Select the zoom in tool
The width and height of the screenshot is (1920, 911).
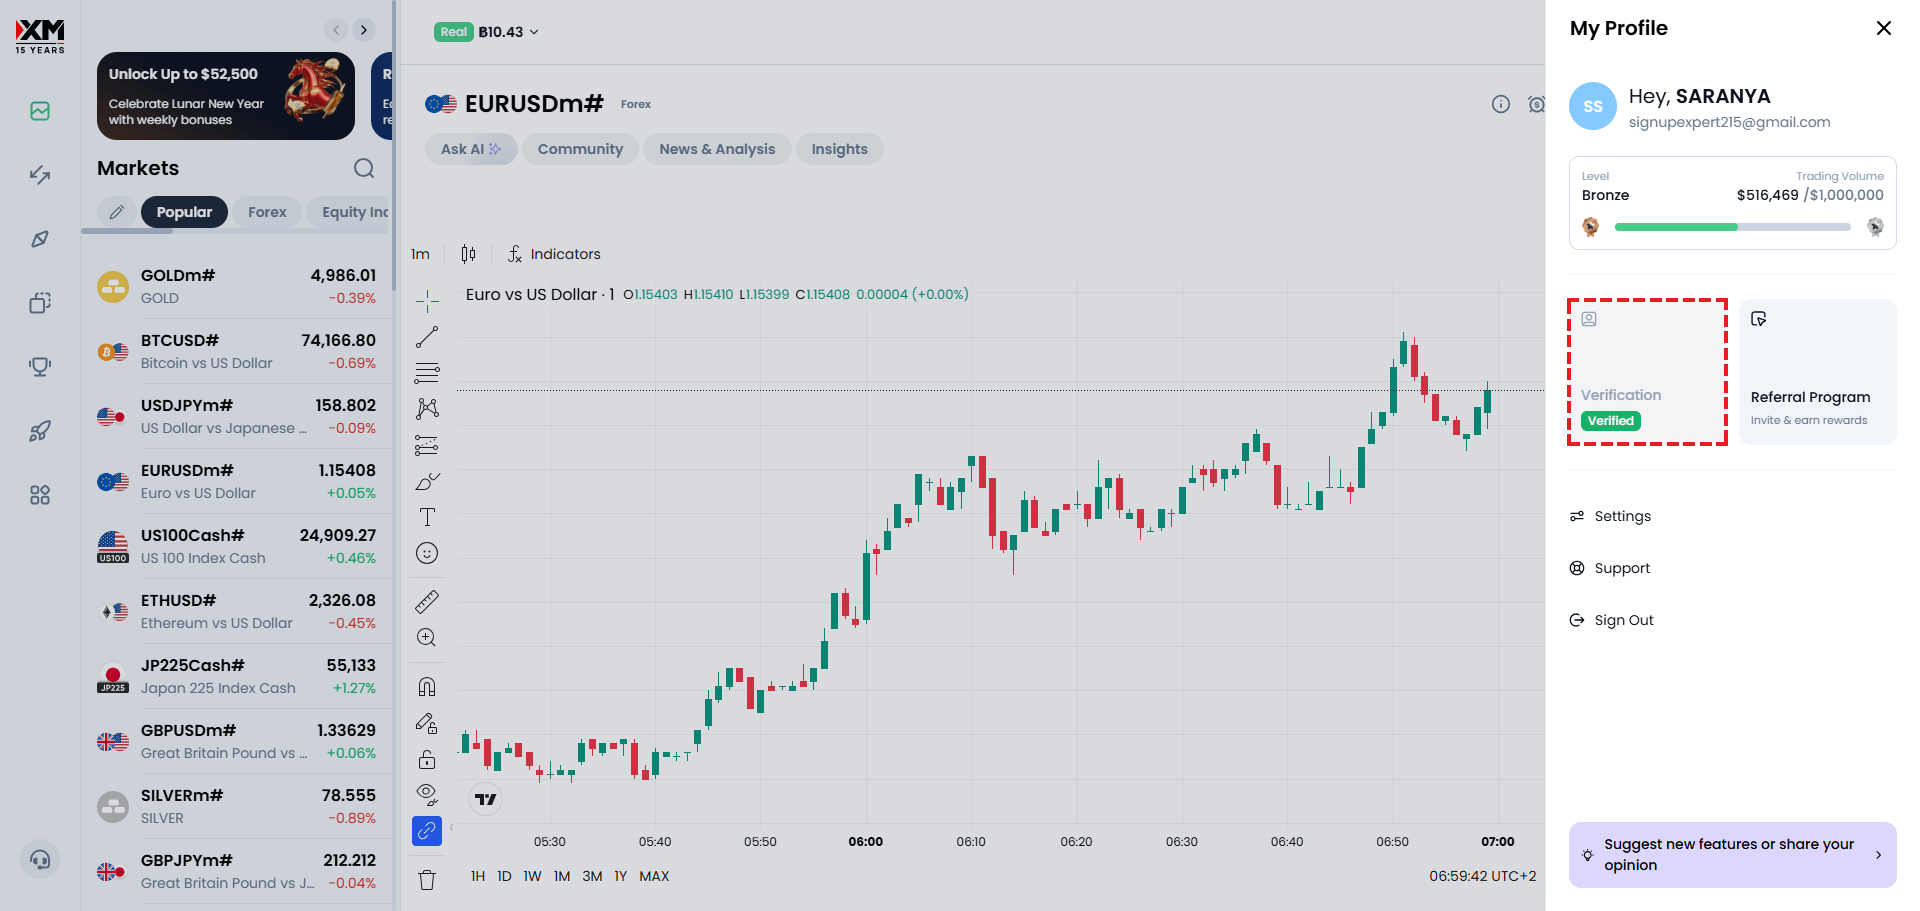coord(427,638)
